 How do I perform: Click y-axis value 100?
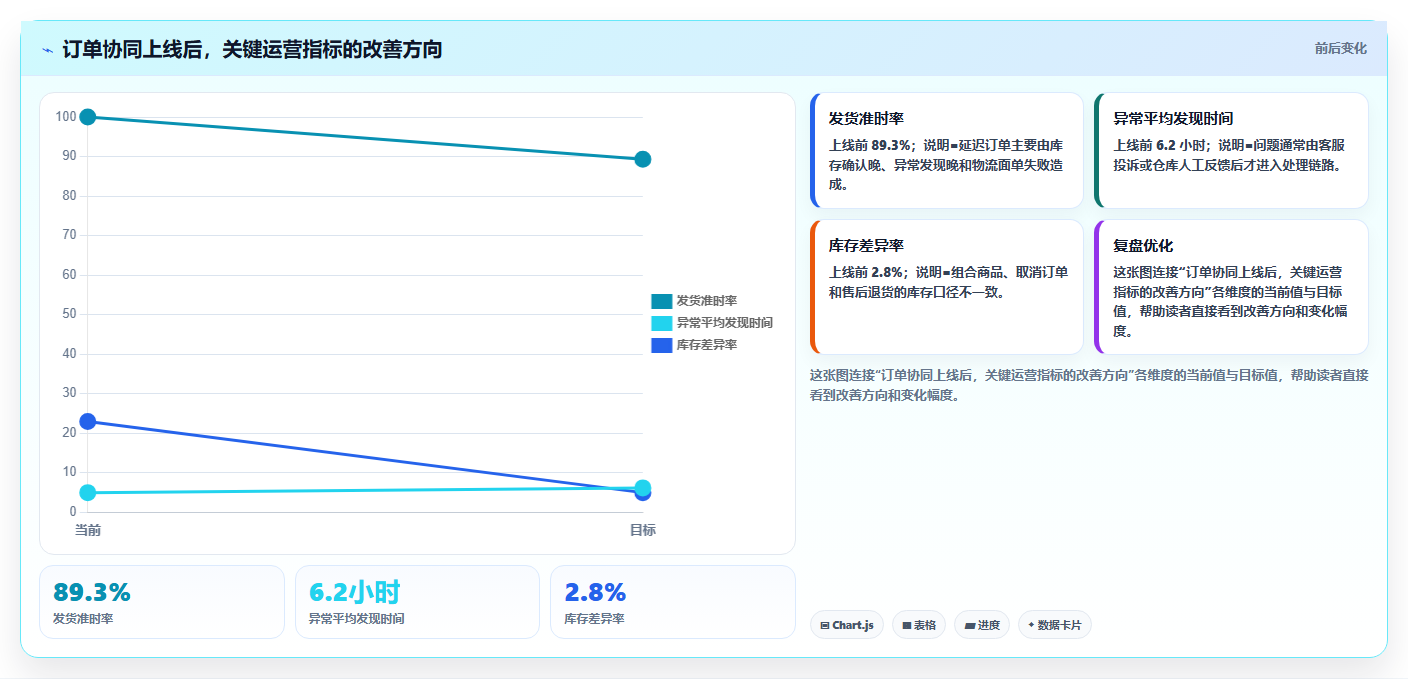[66, 117]
